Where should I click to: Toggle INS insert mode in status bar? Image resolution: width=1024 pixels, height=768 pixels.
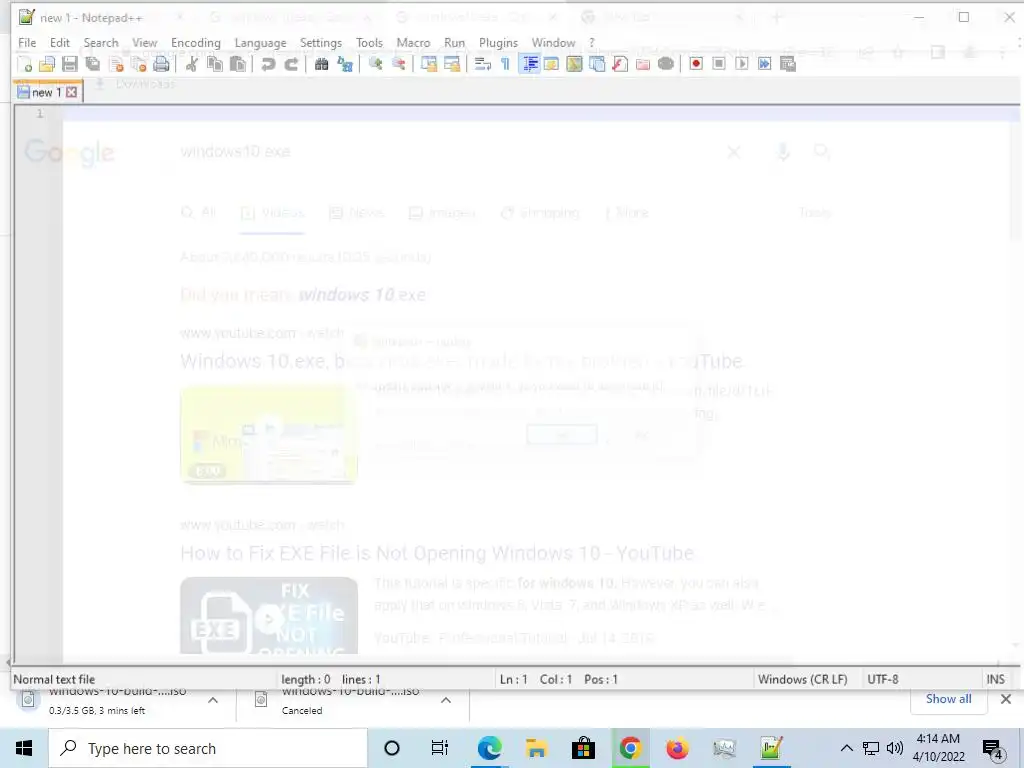coord(995,679)
